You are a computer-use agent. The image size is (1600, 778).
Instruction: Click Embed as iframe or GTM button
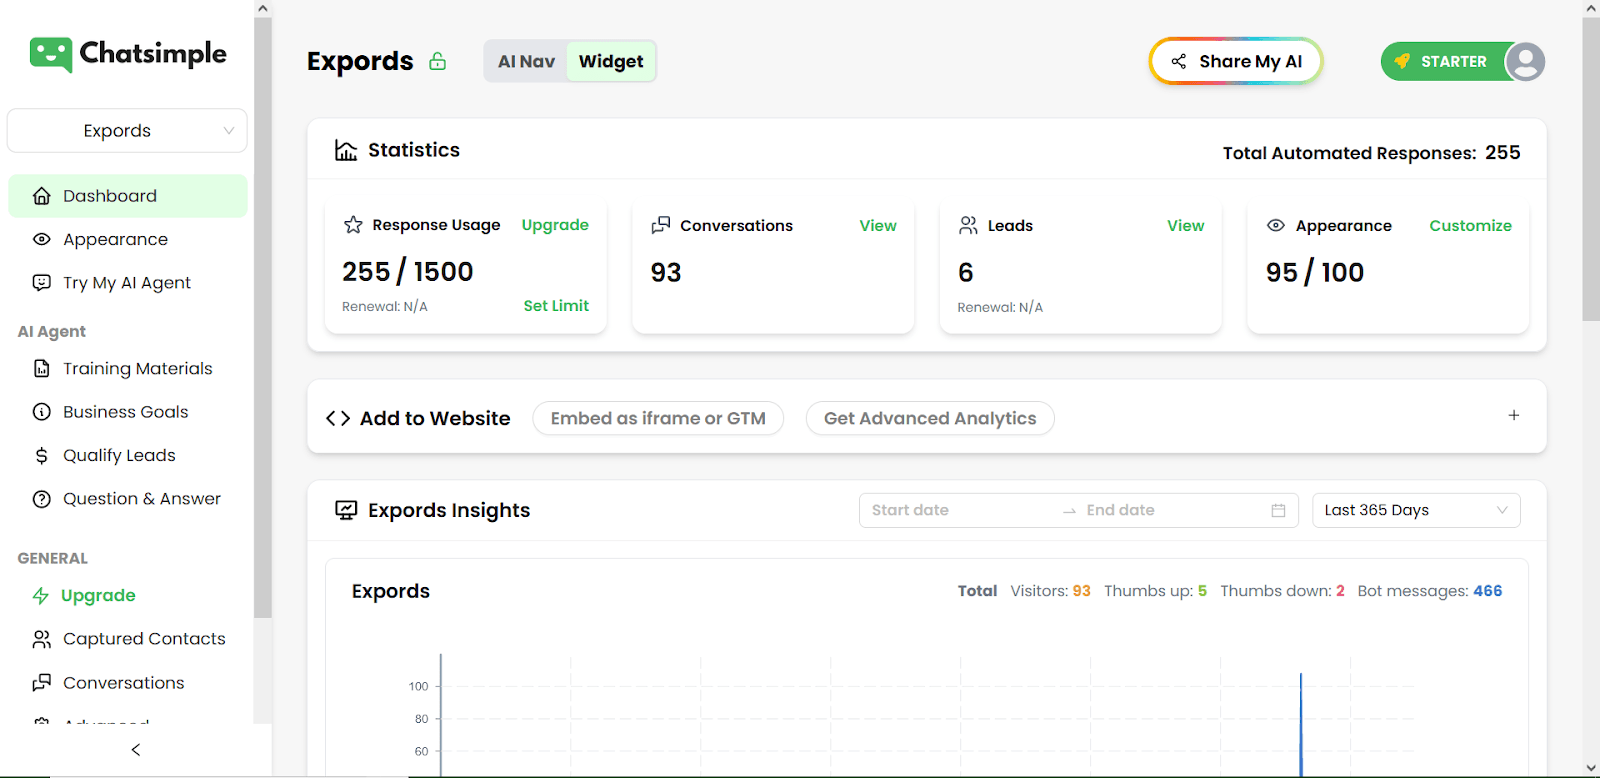(658, 418)
